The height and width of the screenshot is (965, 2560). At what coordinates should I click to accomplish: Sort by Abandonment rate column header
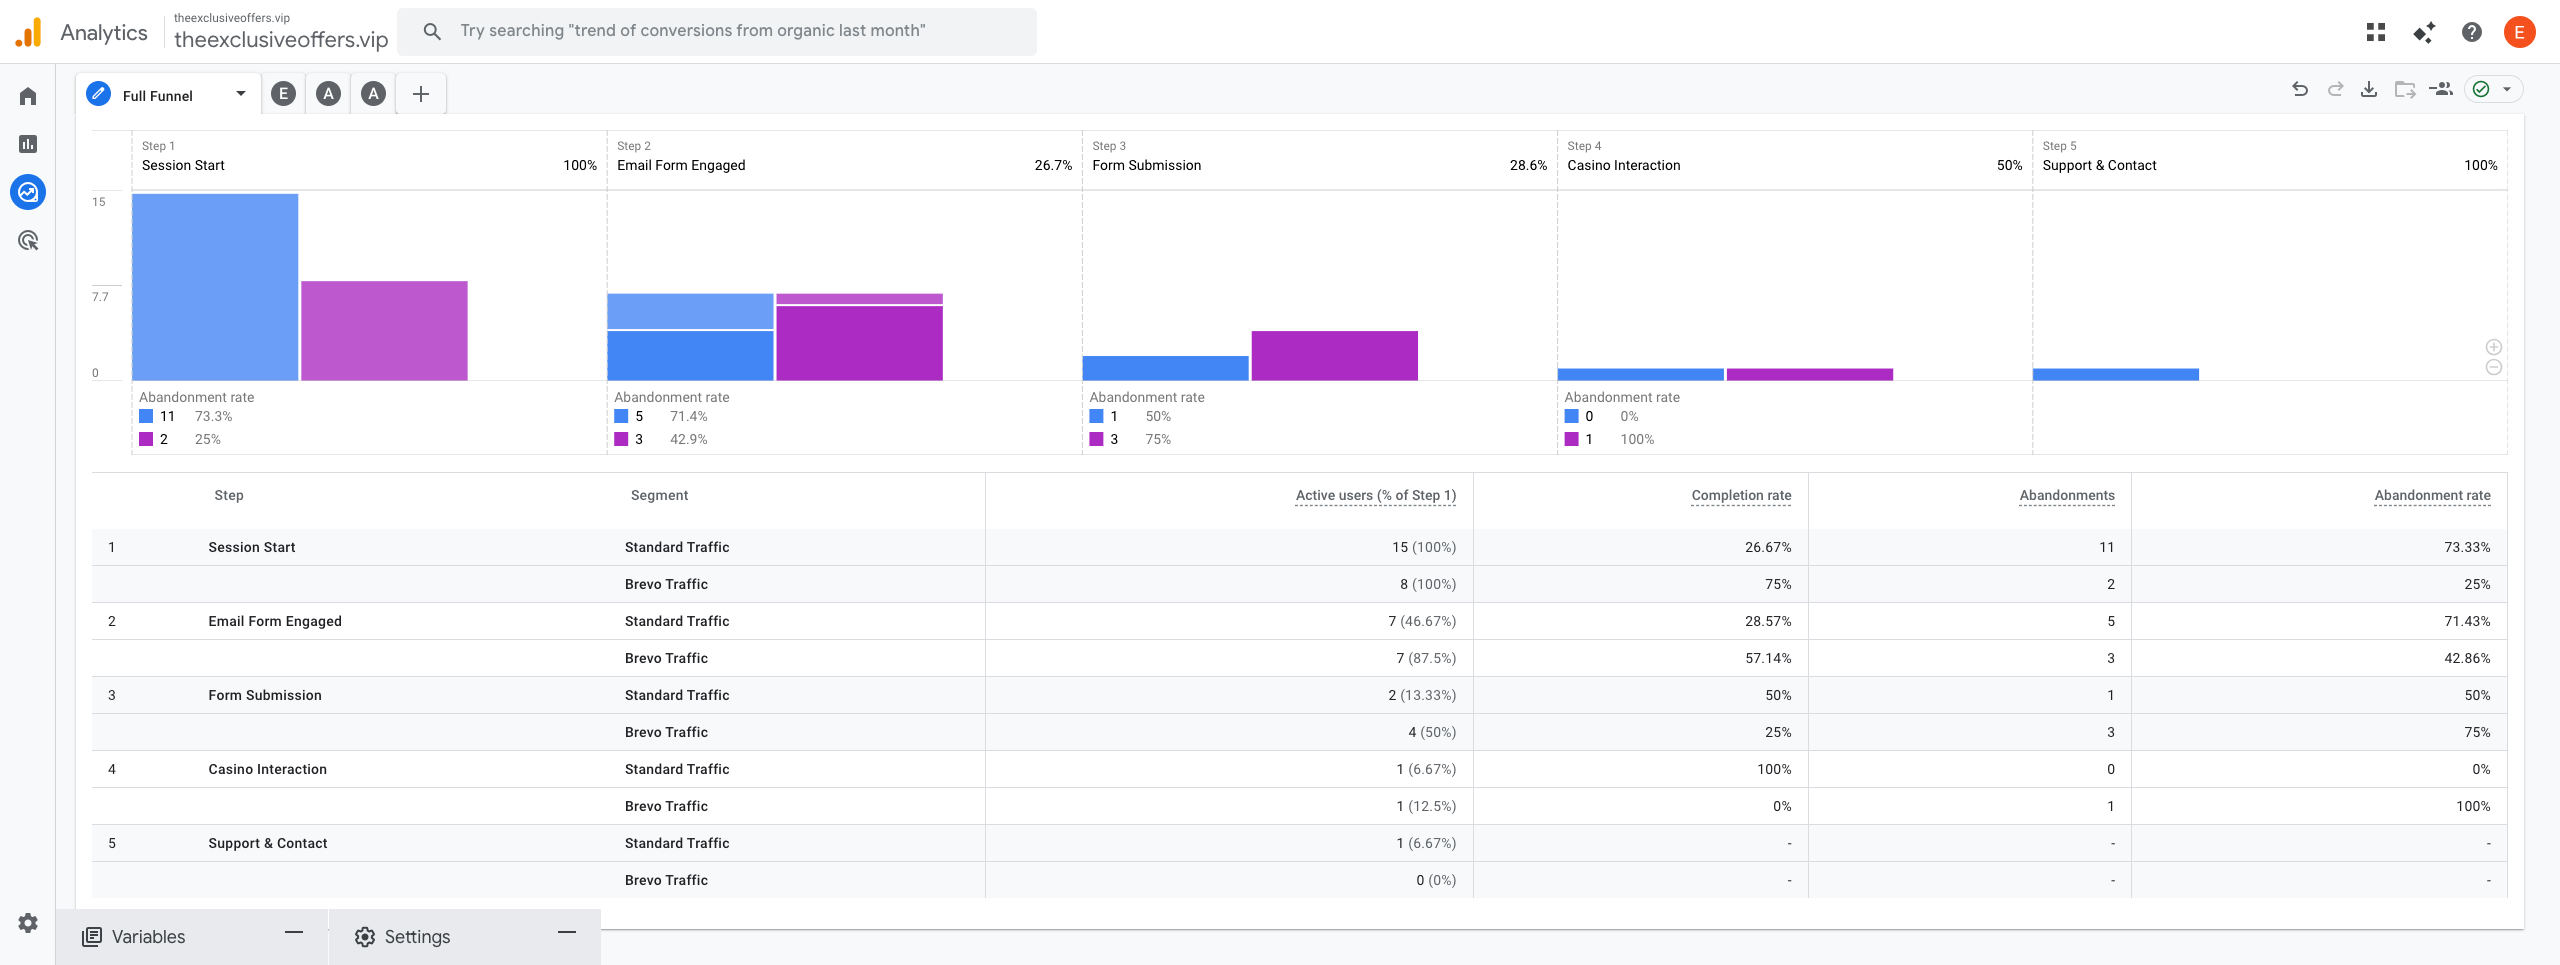pyautogui.click(x=2432, y=496)
